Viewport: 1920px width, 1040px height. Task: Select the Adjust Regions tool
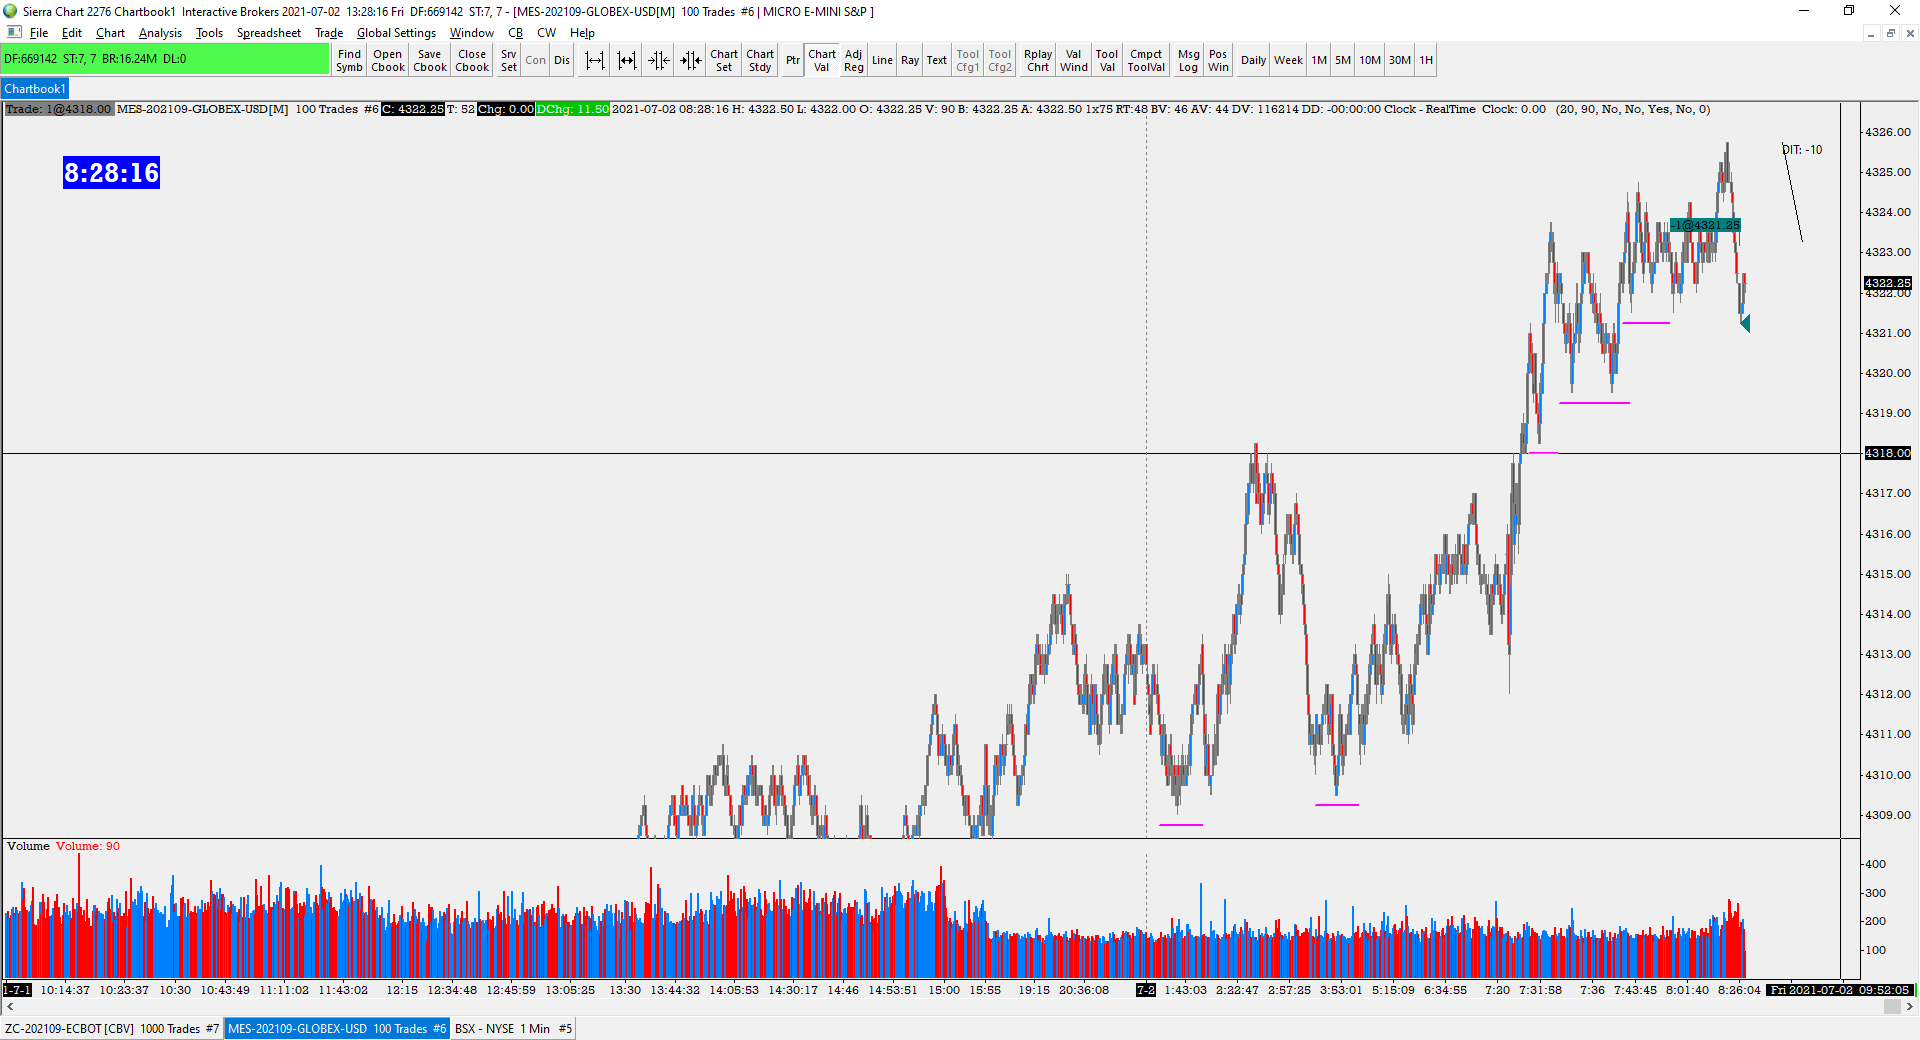[854, 61]
